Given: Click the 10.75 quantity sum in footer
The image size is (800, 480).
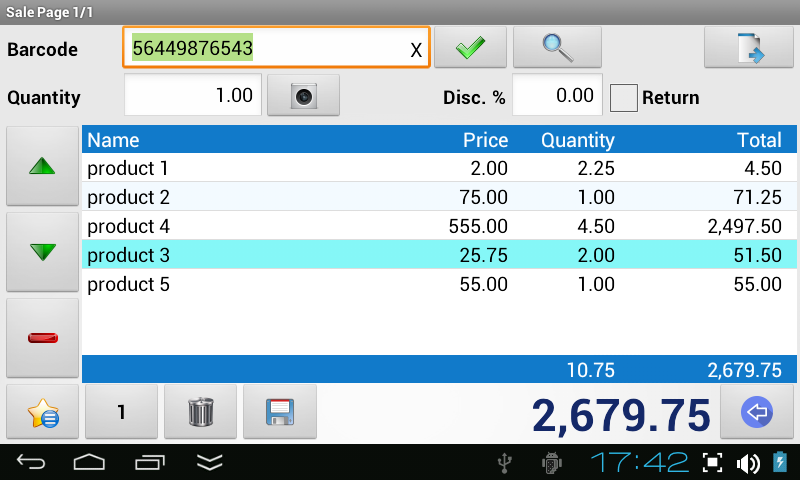Looking at the screenshot, I should pos(591,370).
